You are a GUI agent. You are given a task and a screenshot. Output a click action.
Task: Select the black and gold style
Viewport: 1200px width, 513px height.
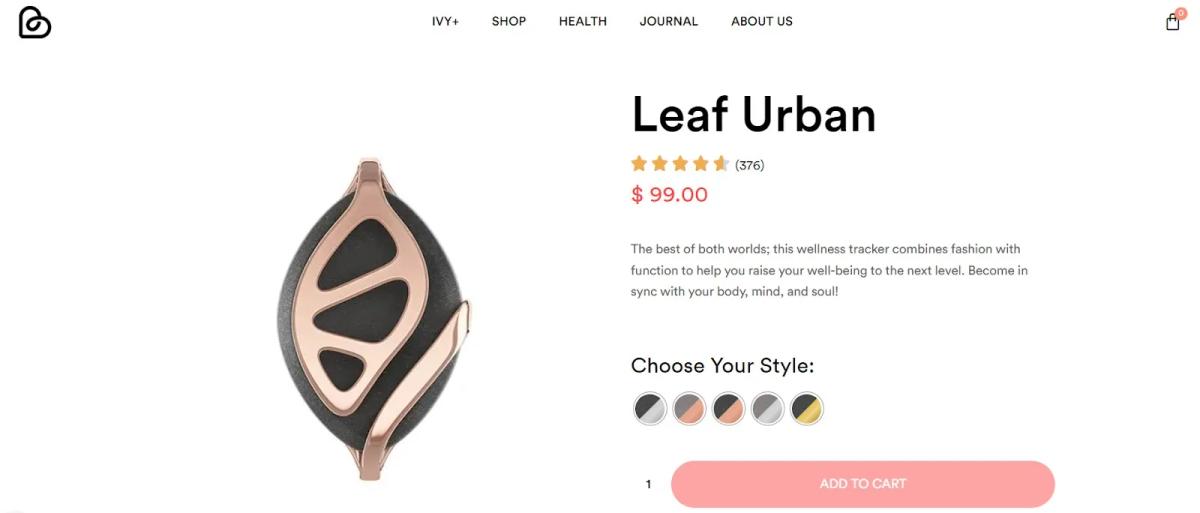[806, 408]
